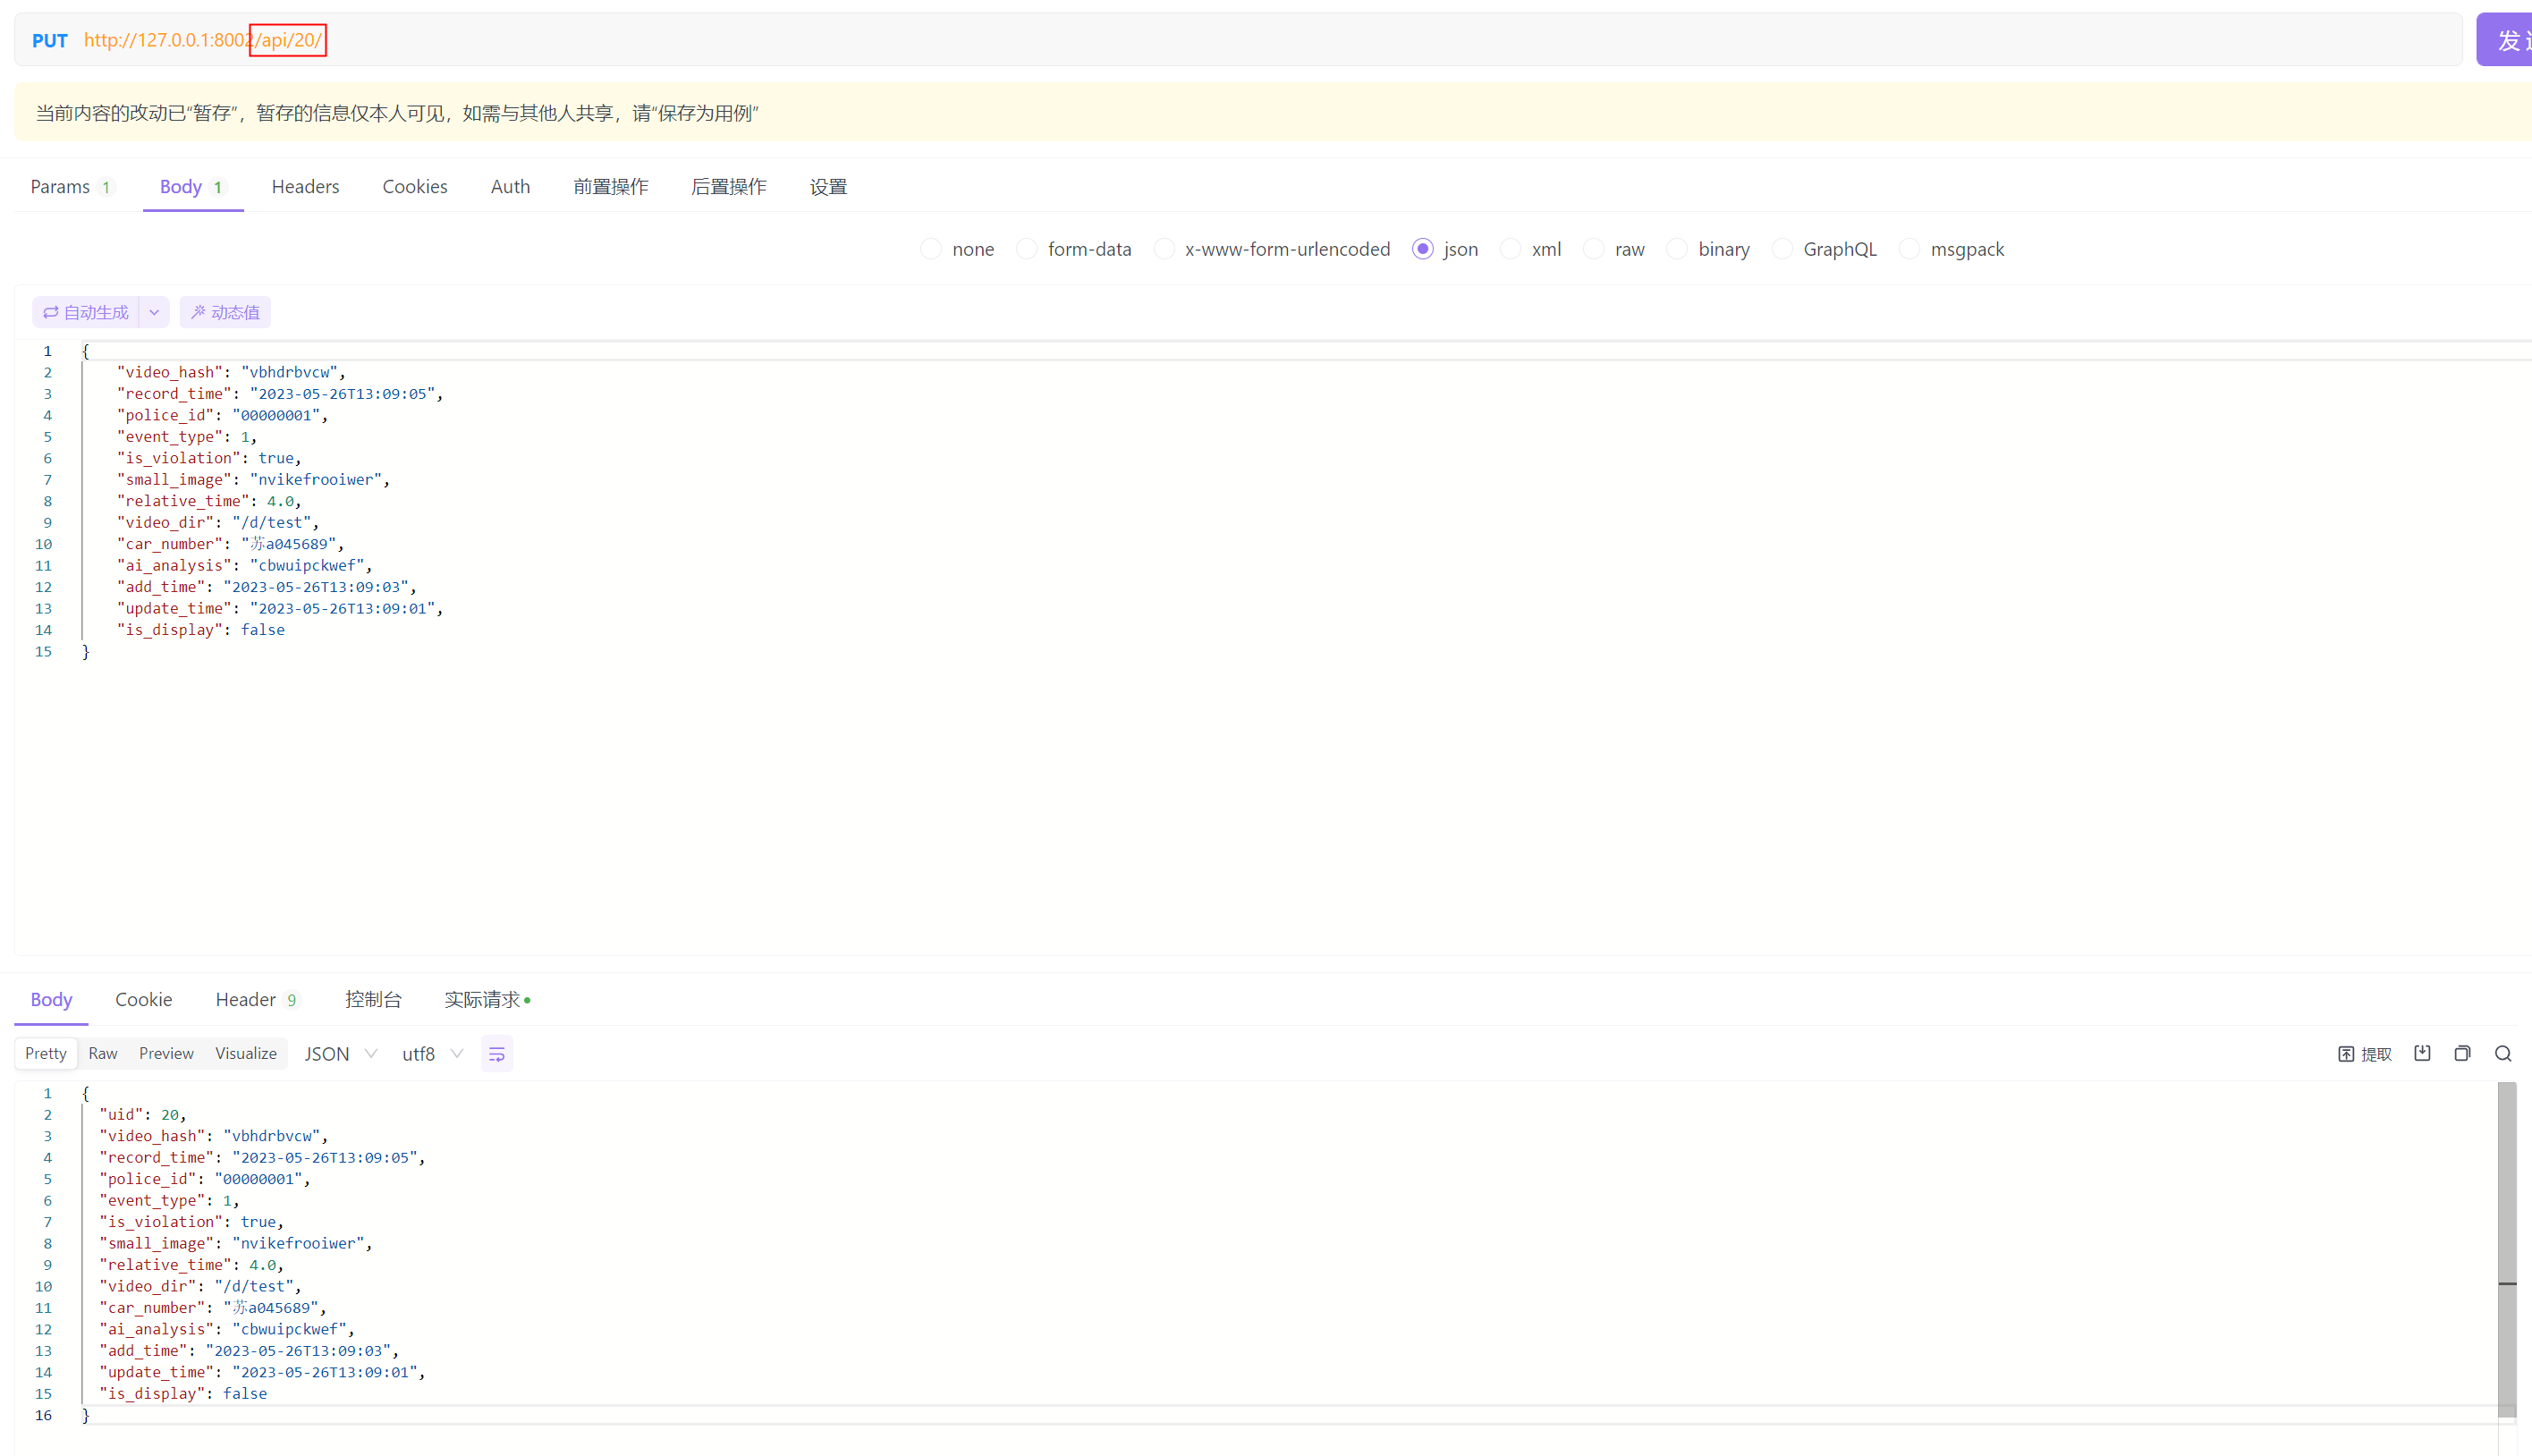Click the extract (提取) button in the response toolbar
Screen dimensions: 2532x1456
point(2364,1054)
